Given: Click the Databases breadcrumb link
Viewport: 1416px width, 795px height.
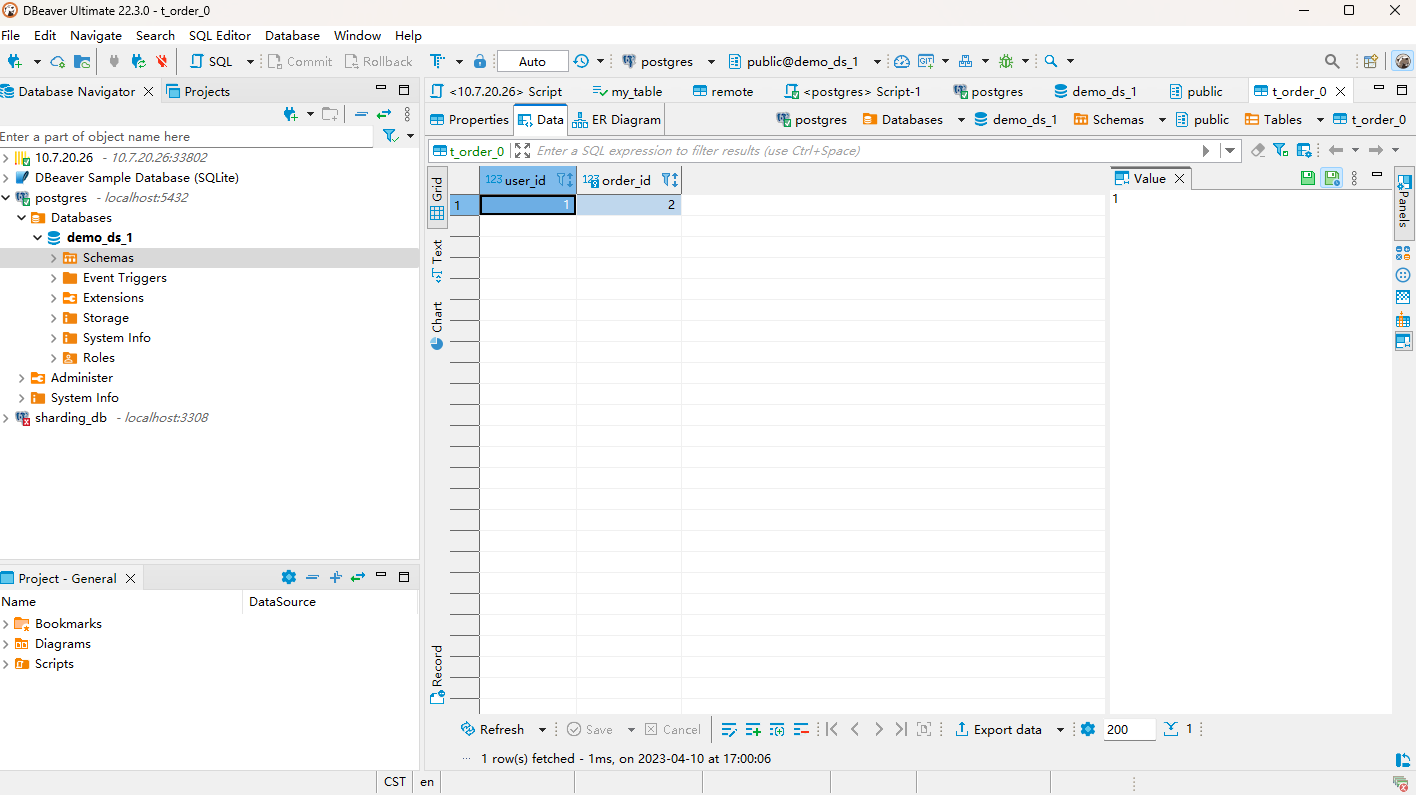Looking at the screenshot, I should click(x=902, y=120).
